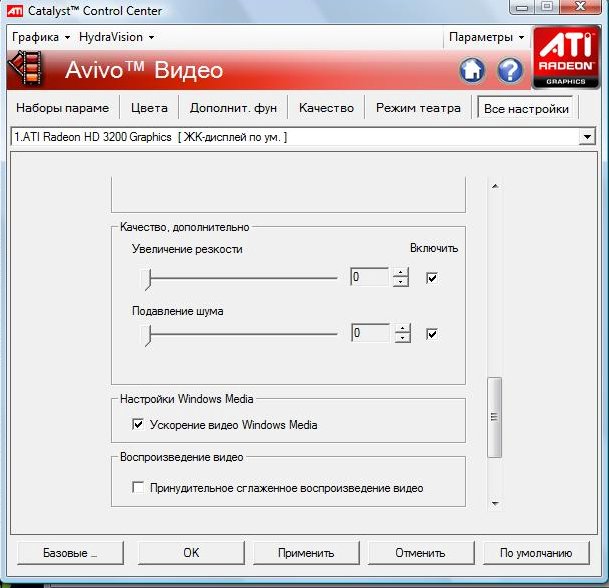Switch to the Режим театра tab
Image resolution: width=609 pixels, height=588 pixels.
[418, 108]
